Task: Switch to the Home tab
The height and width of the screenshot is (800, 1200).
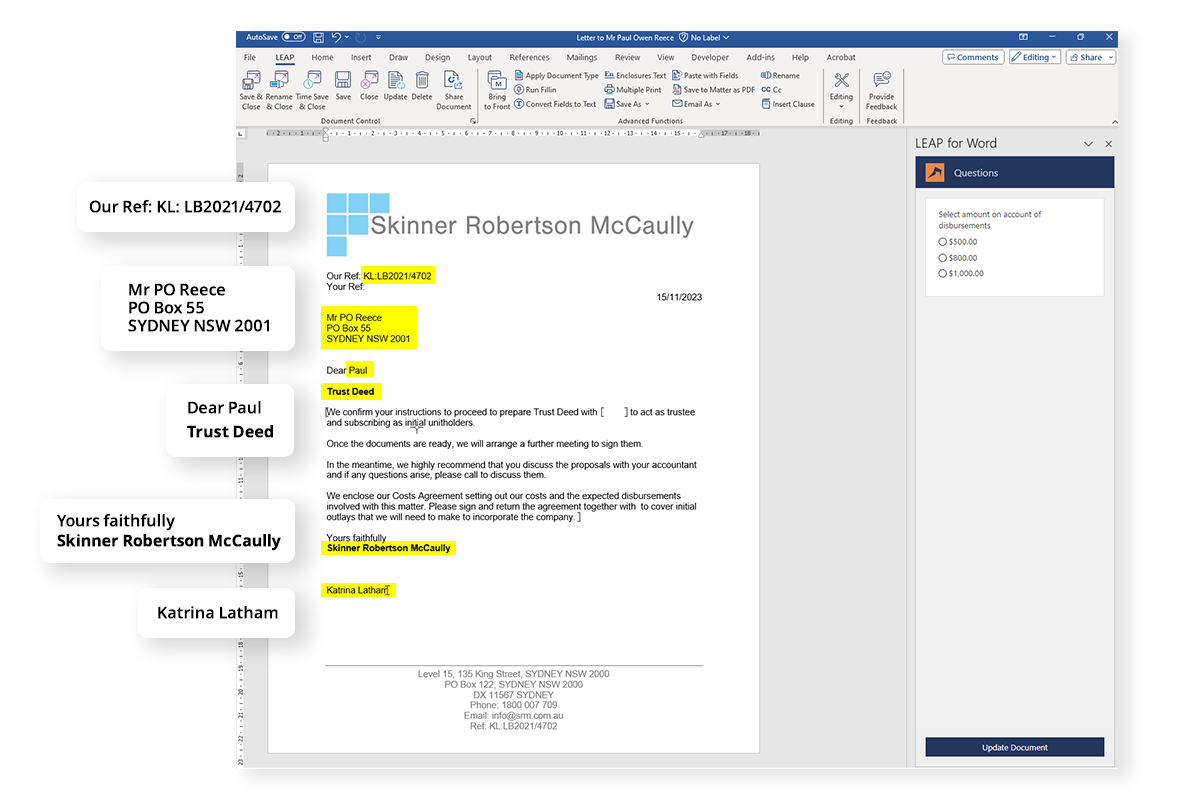Action: point(322,58)
